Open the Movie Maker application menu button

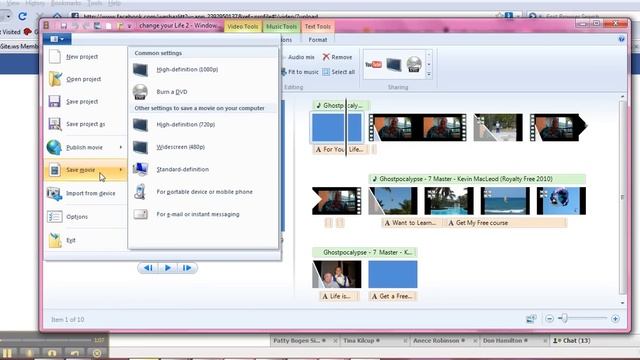(57, 39)
